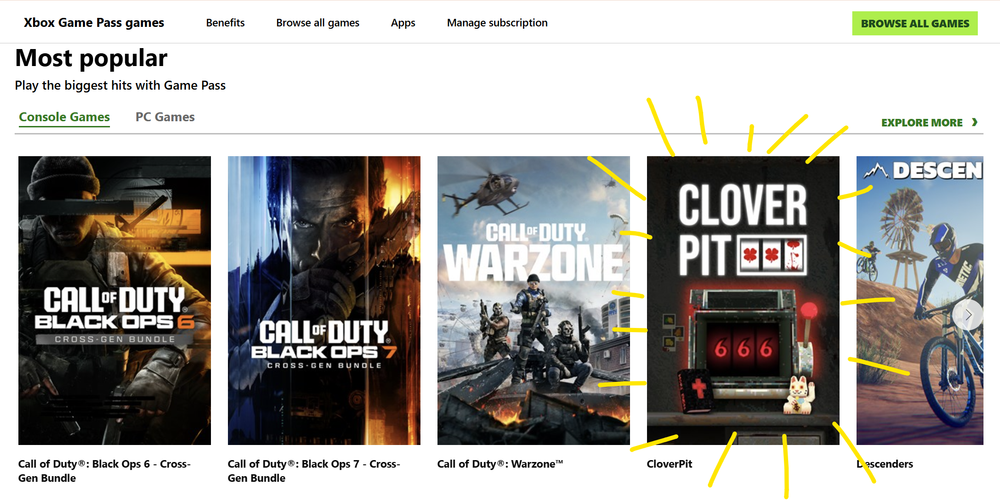Open the Black Ops 6 cover art

pos(115,300)
